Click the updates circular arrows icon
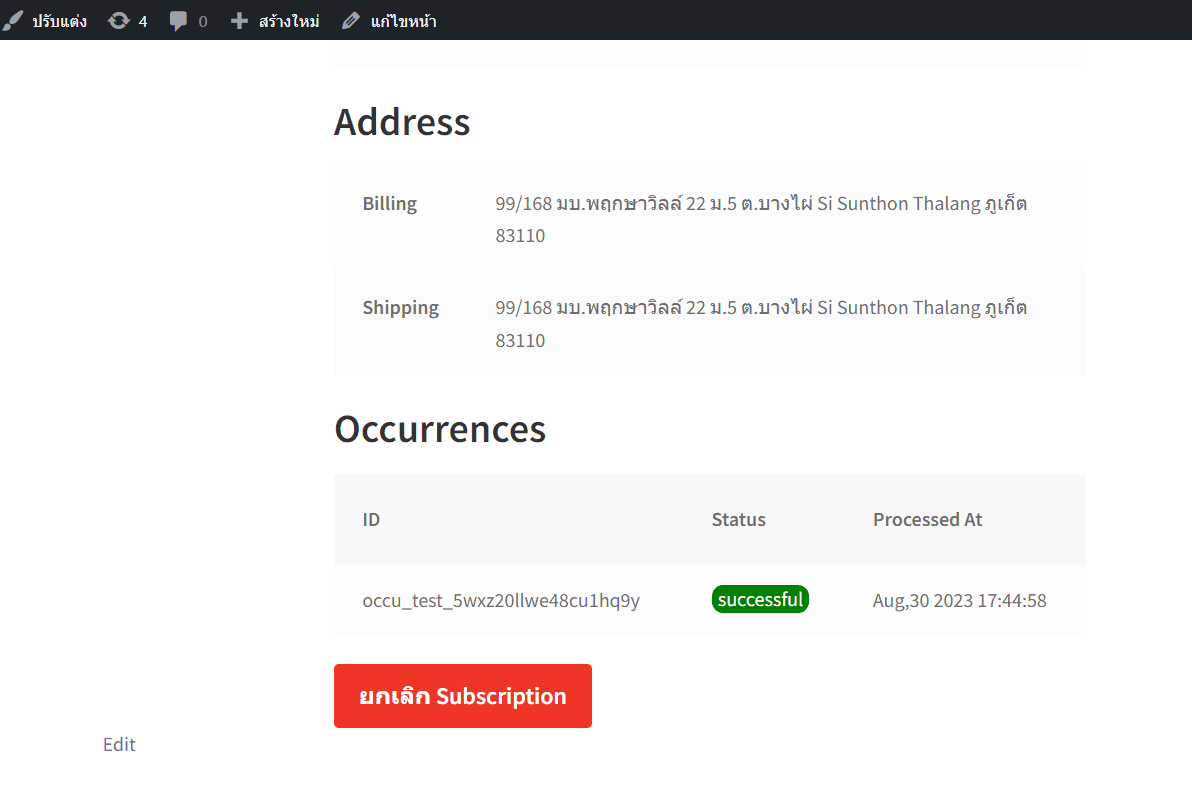Image resolution: width=1192 pixels, height=810 pixels. point(119,20)
